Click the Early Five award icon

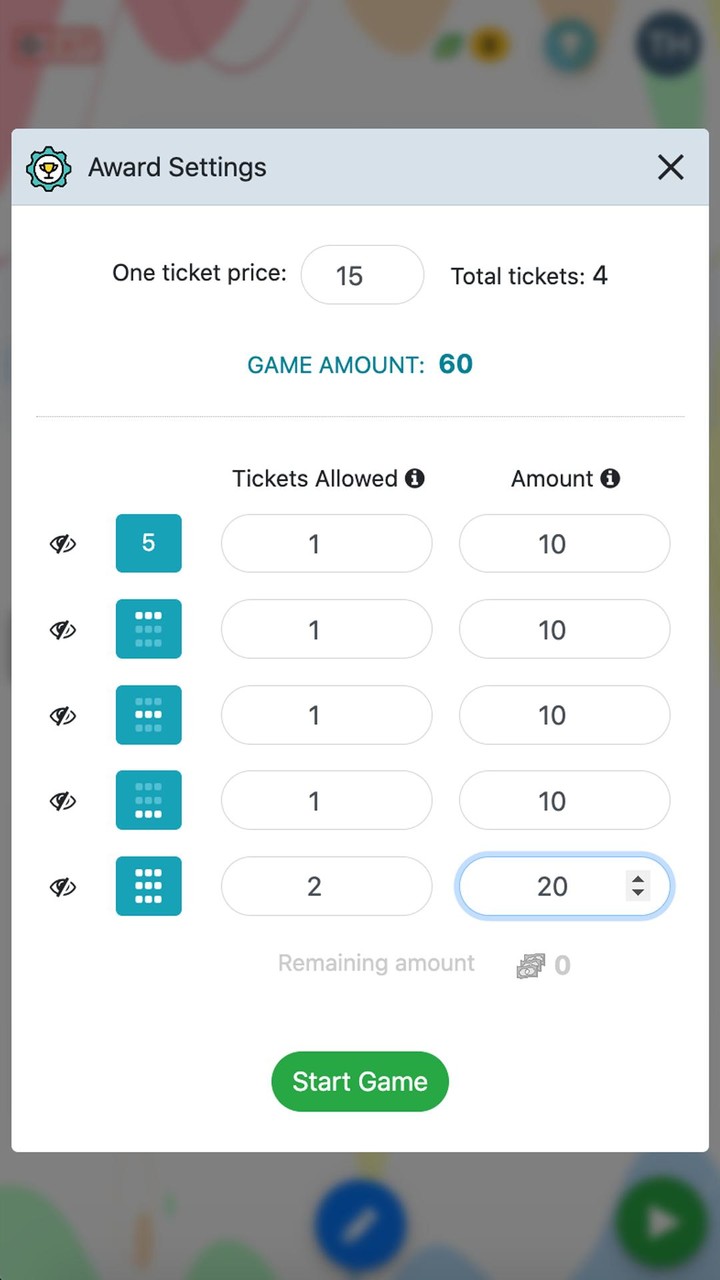(148, 543)
